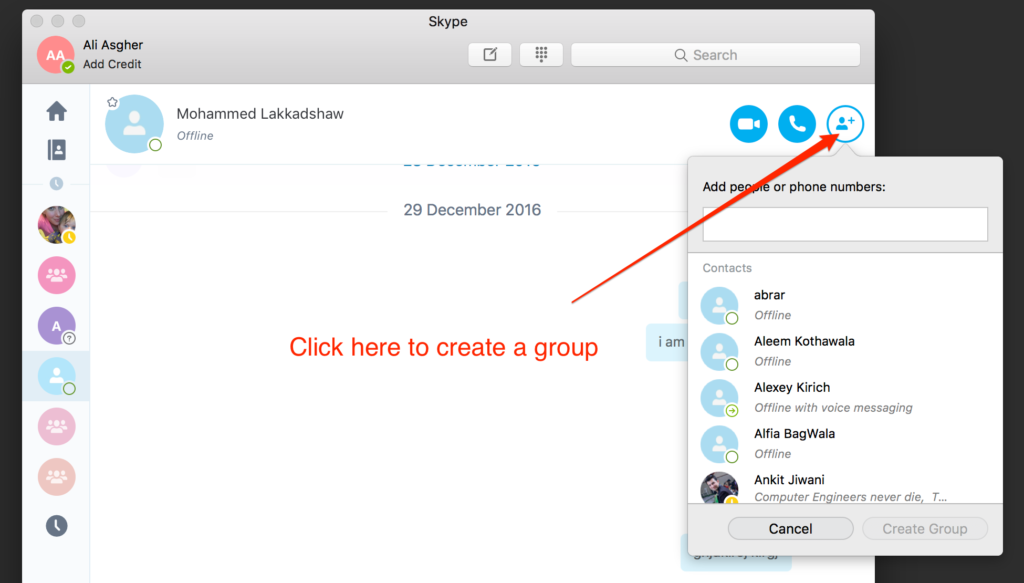Image resolution: width=1024 pixels, height=583 pixels.
Task: Click the add people icon
Action: [x=845, y=123]
